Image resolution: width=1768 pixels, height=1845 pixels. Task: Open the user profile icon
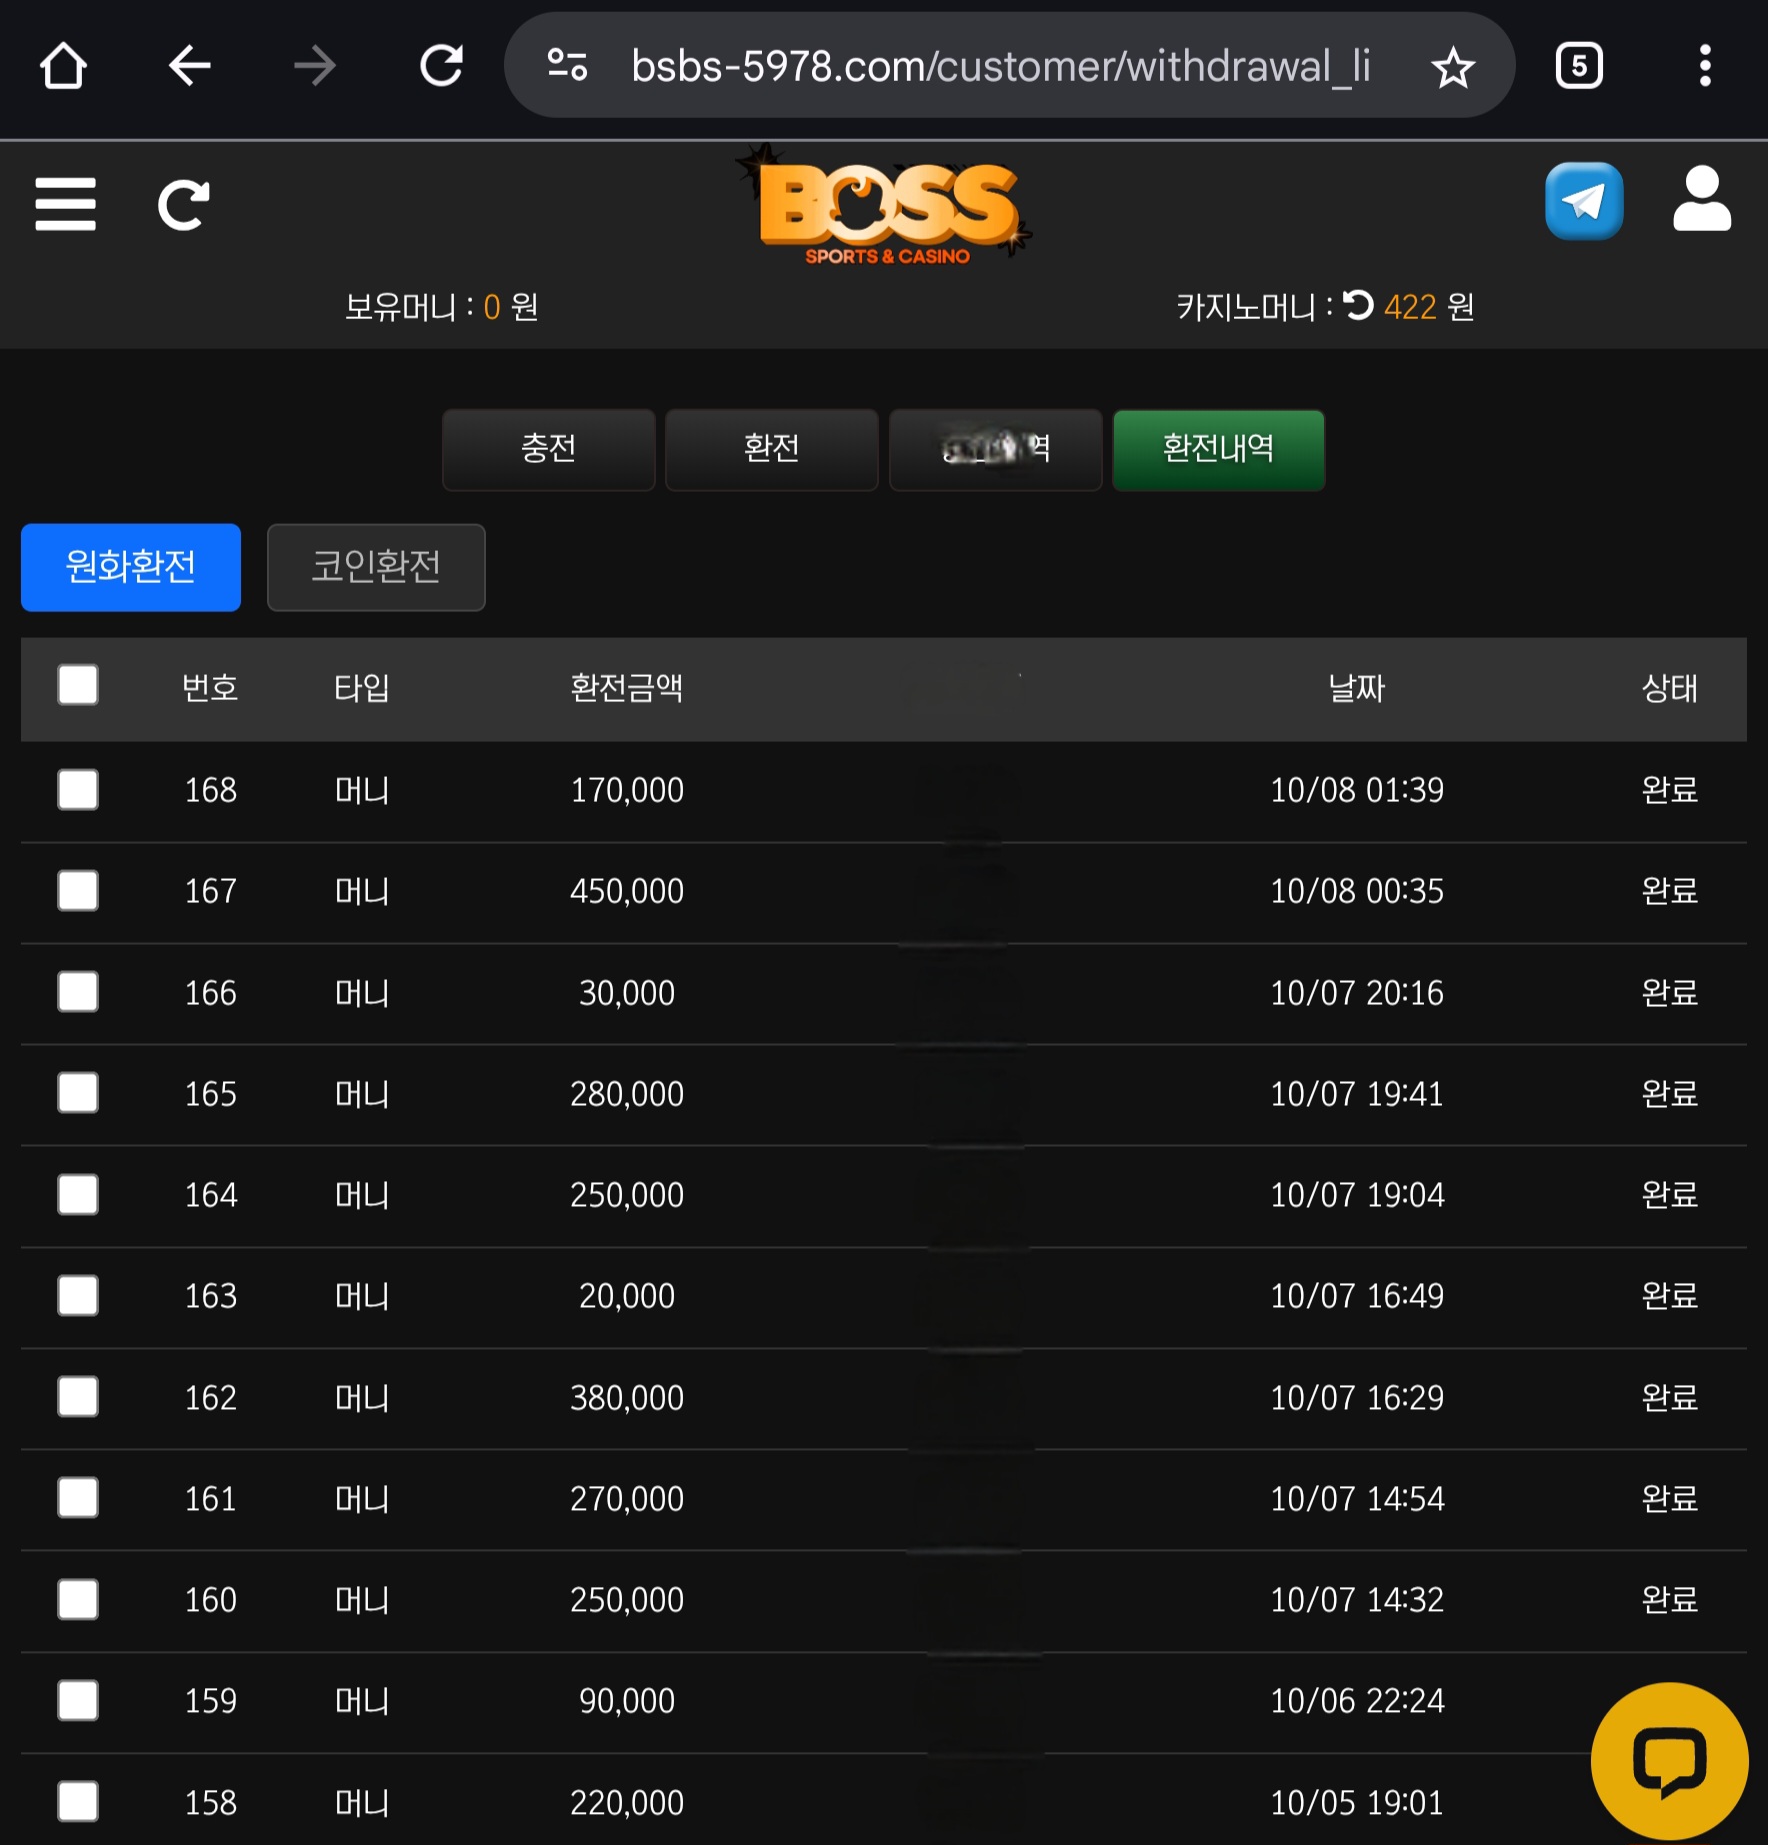point(1701,201)
